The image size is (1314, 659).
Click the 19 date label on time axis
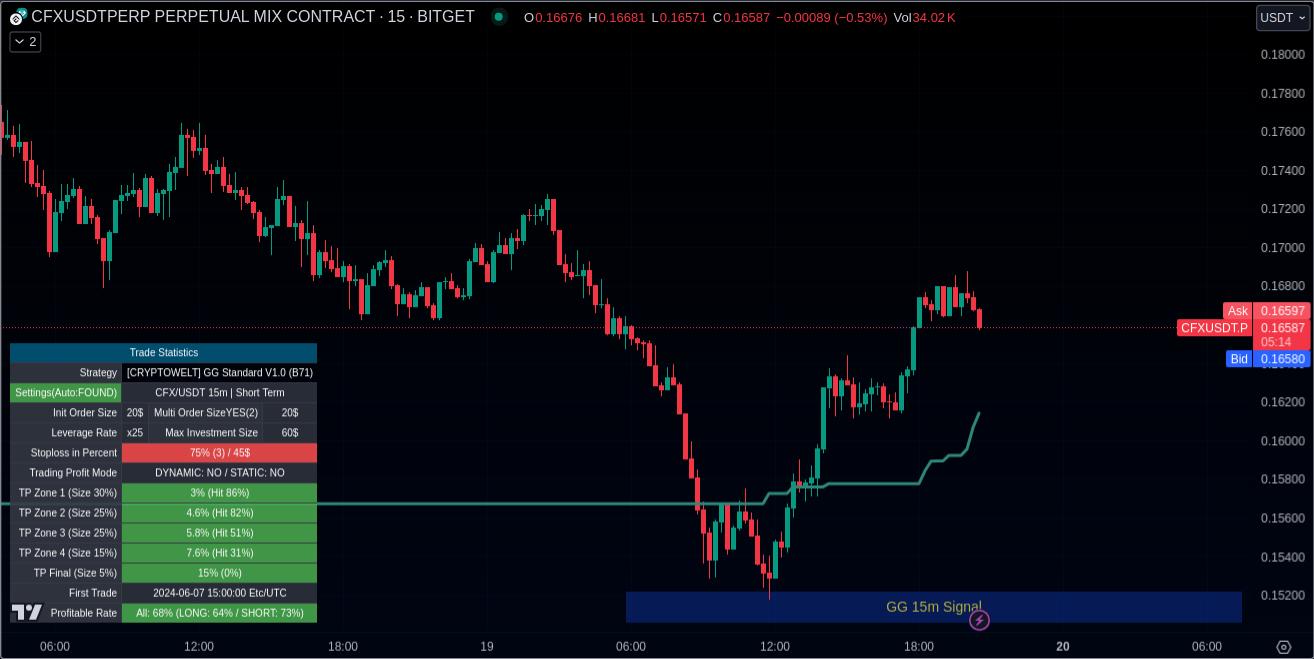(x=487, y=647)
